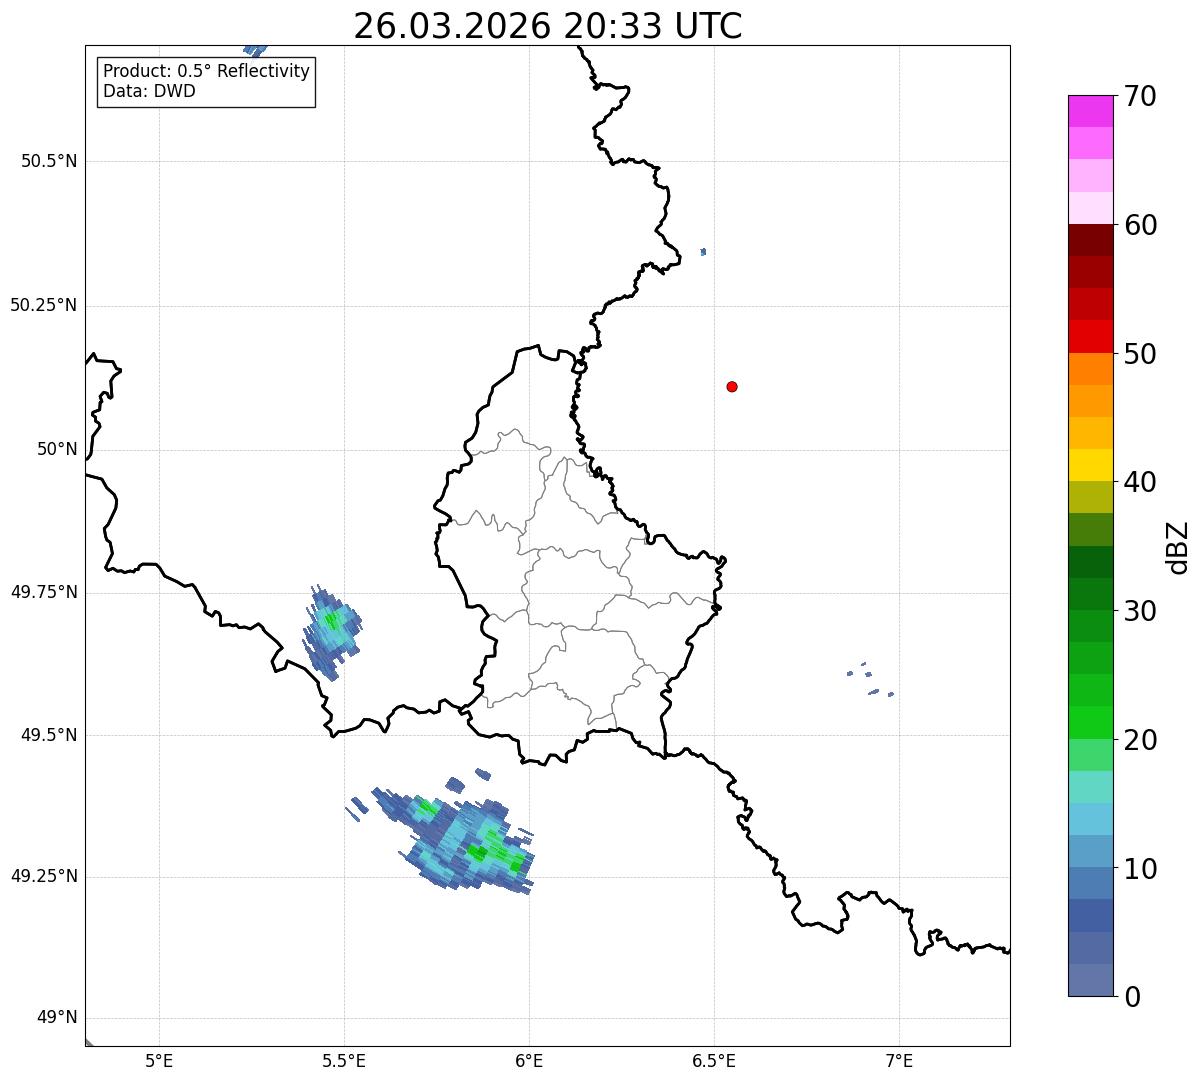Screen dimensions: 1202x1081
Task: Click the 50.5°N latitude label
Action: [49, 161]
